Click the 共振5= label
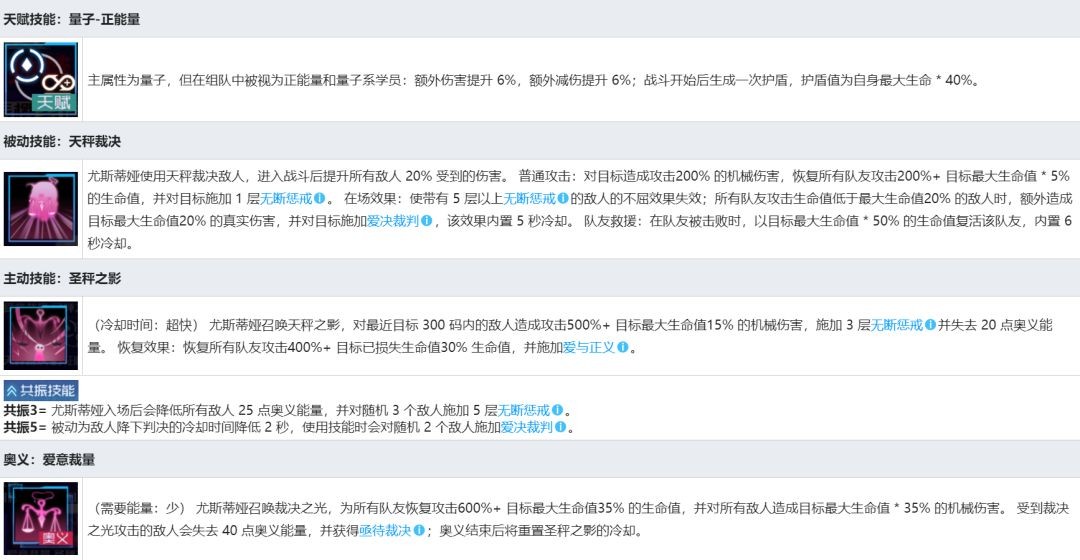This screenshot has height=560, width=1080. click(25, 427)
